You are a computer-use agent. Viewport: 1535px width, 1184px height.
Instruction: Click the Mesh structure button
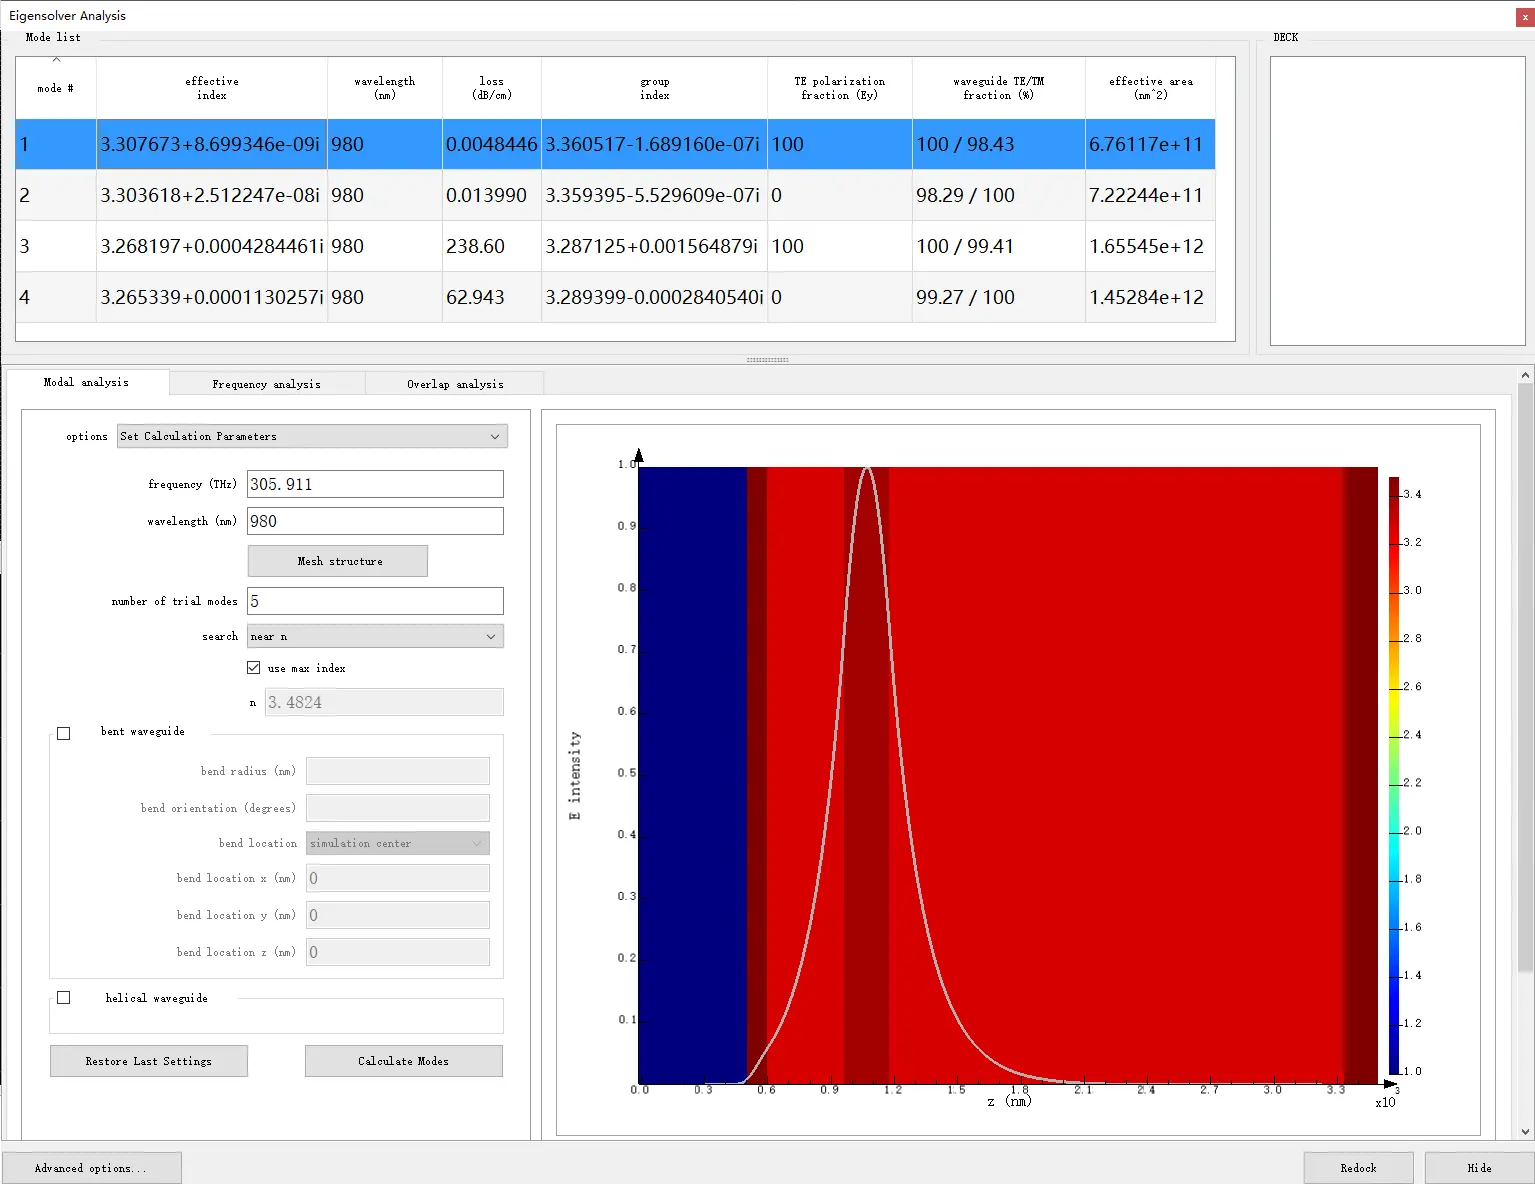click(x=338, y=561)
